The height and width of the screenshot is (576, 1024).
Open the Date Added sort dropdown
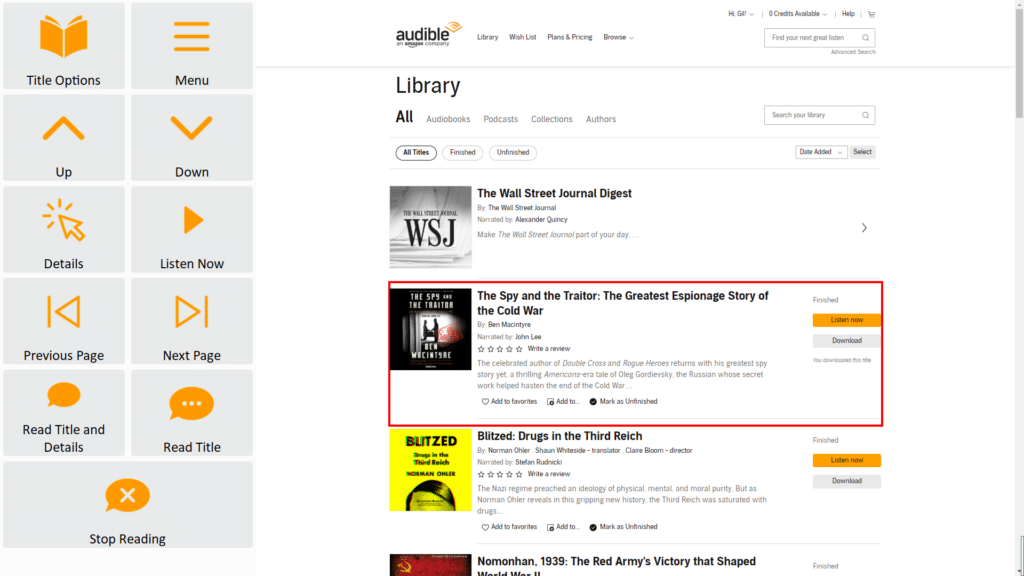[821, 152]
